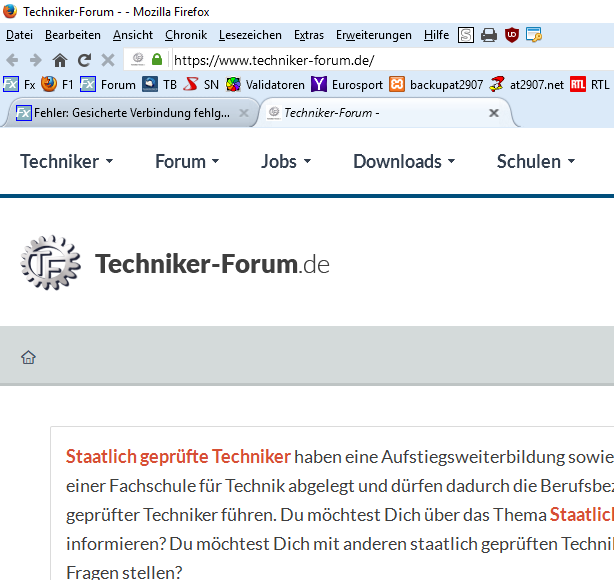The width and height of the screenshot is (614, 580).
Task: Click the Techniker-Forum gear logo
Action: point(51,264)
